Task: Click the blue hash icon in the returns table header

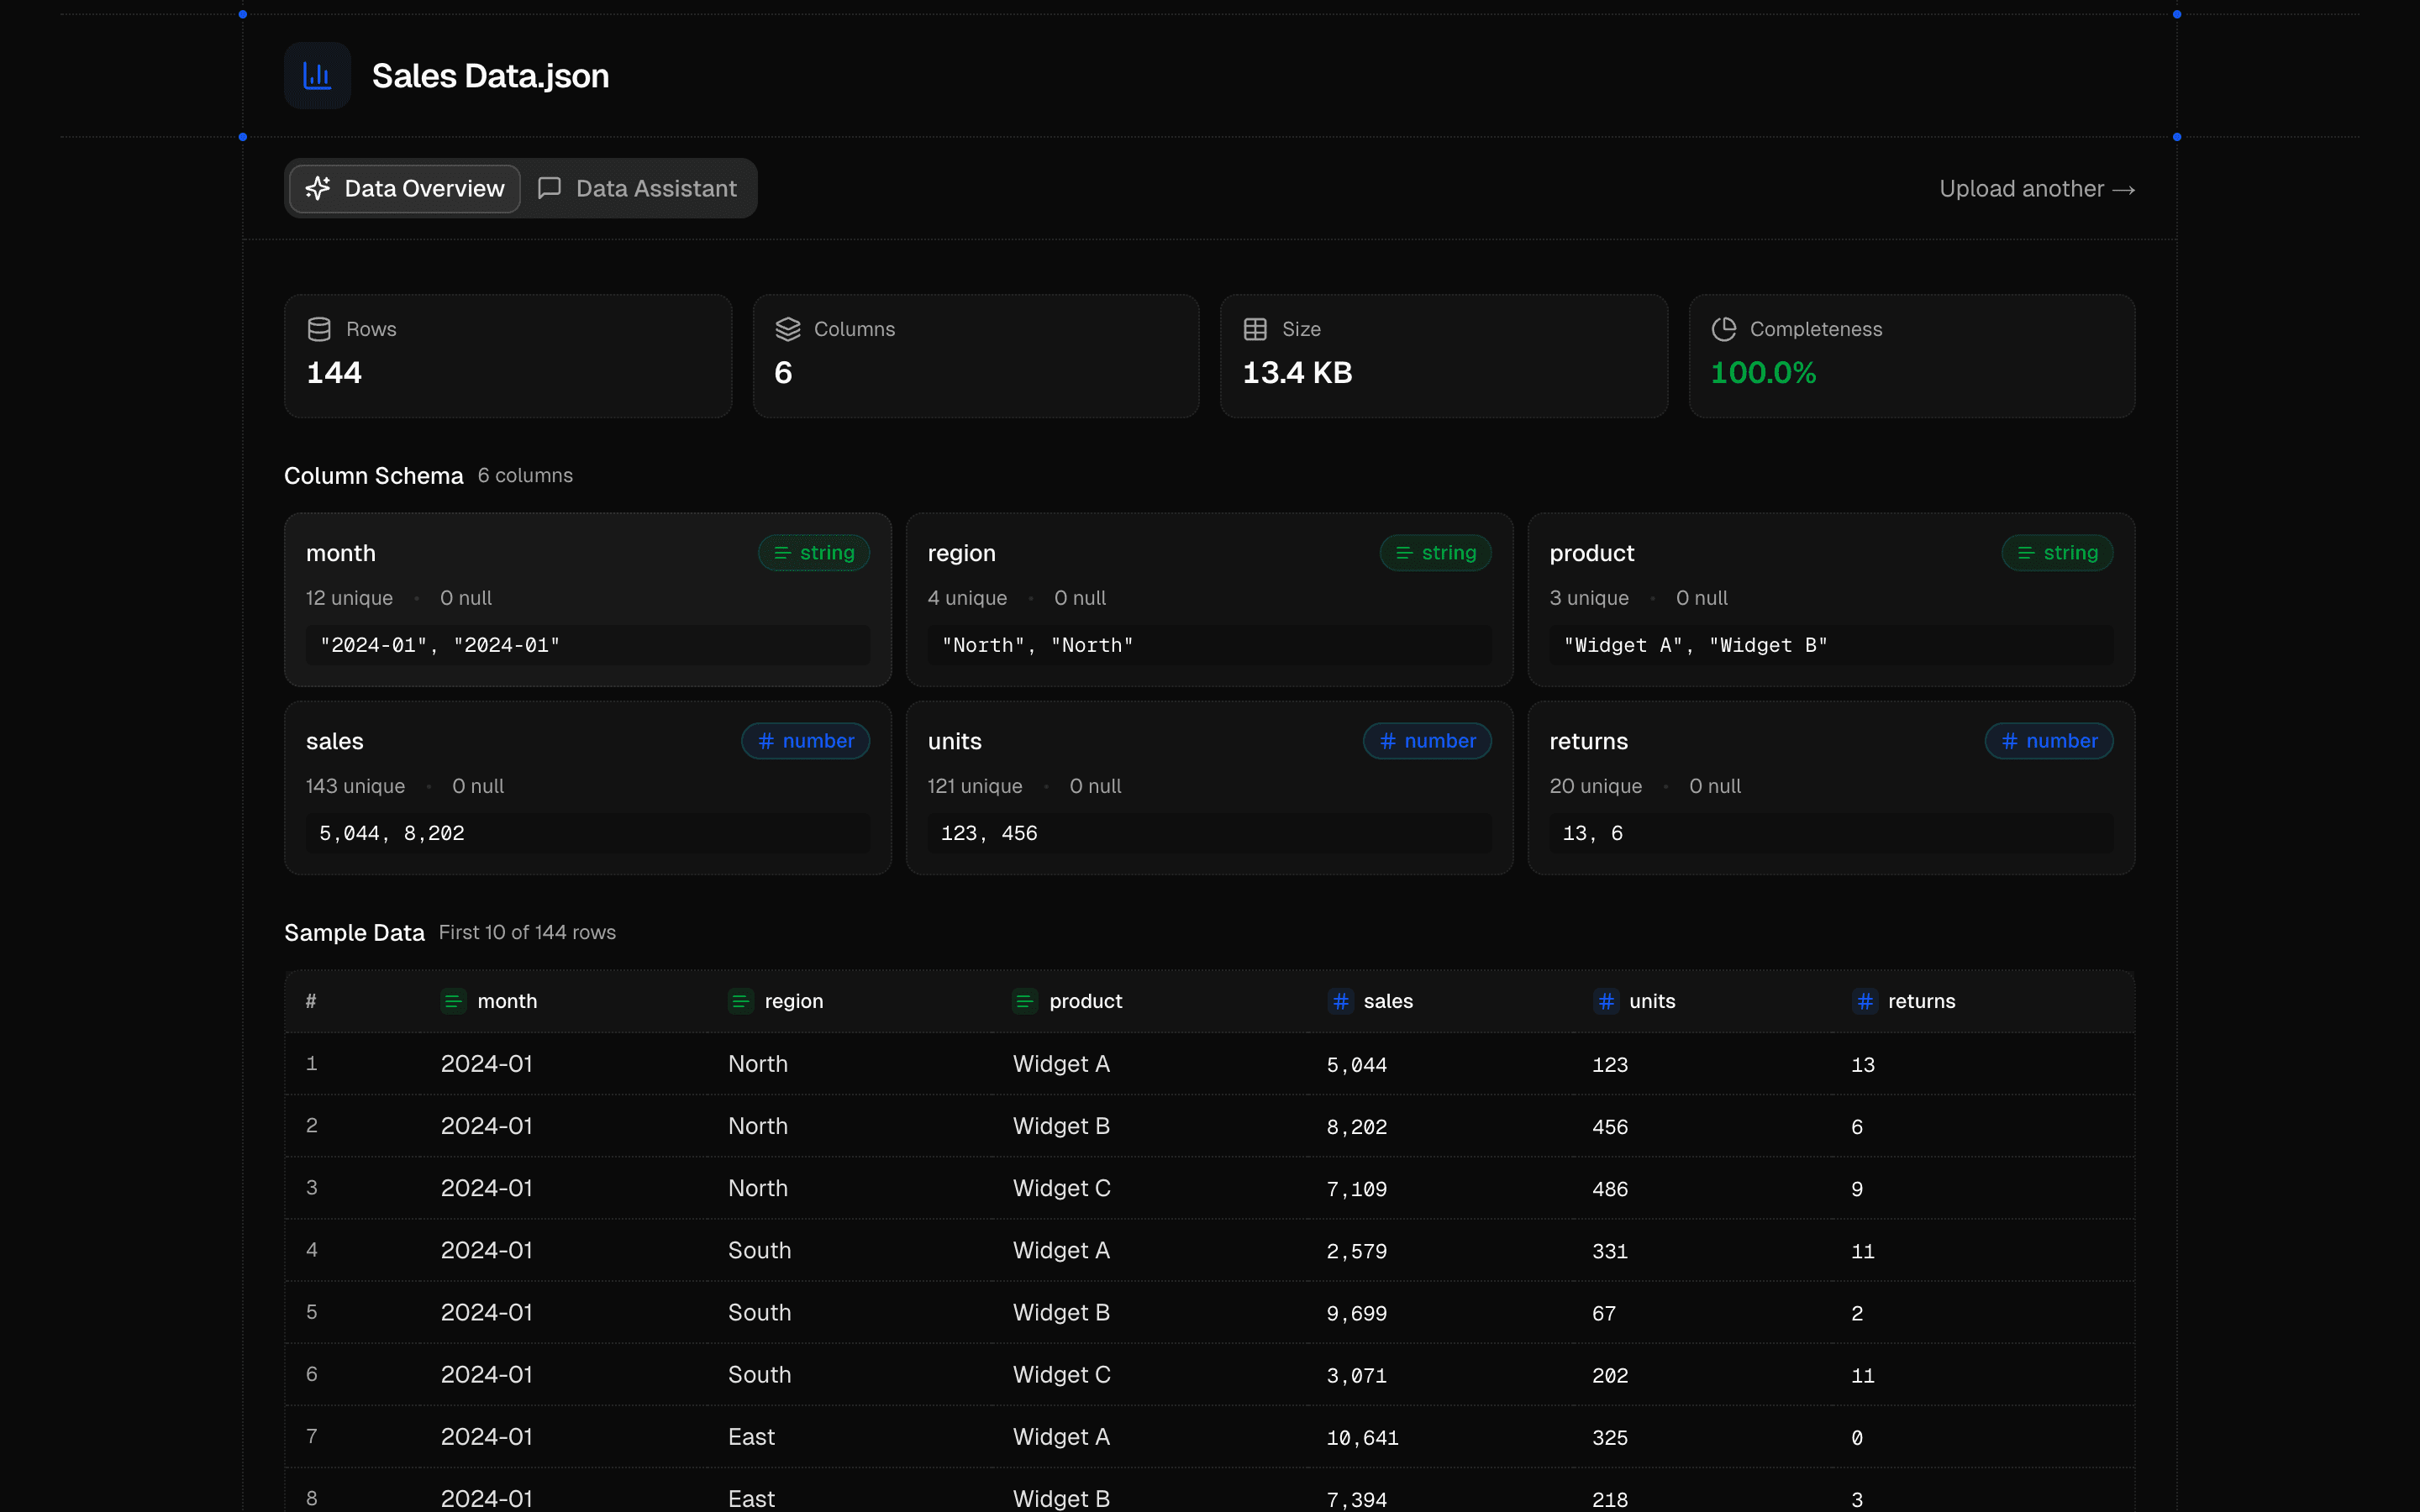Action: 1866,1001
